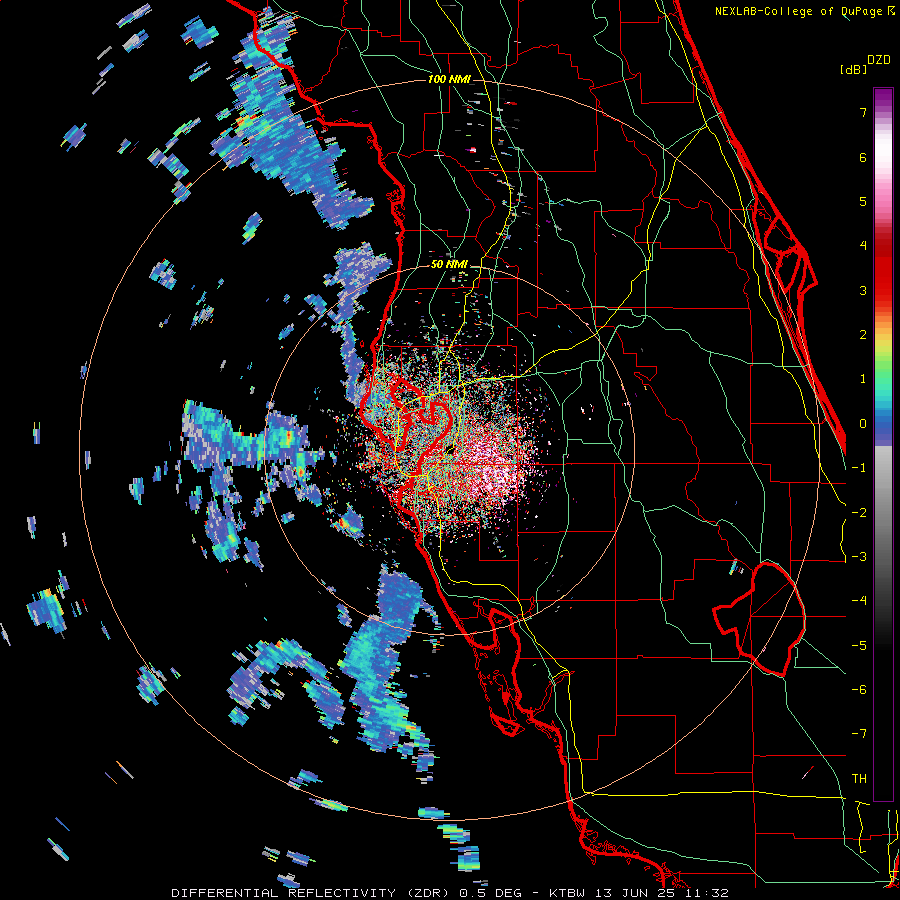Click the 3 value on color scale
This screenshot has width=900, height=900.
pos(863,290)
